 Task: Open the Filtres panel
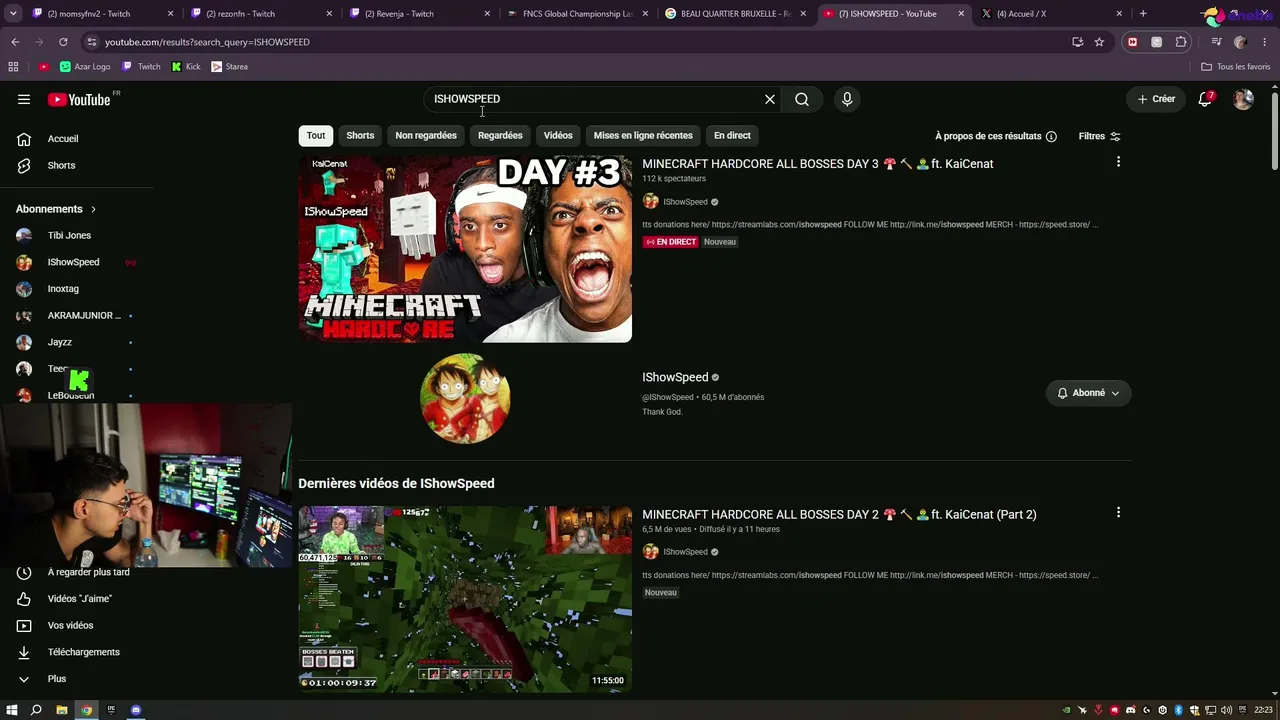tap(1100, 136)
